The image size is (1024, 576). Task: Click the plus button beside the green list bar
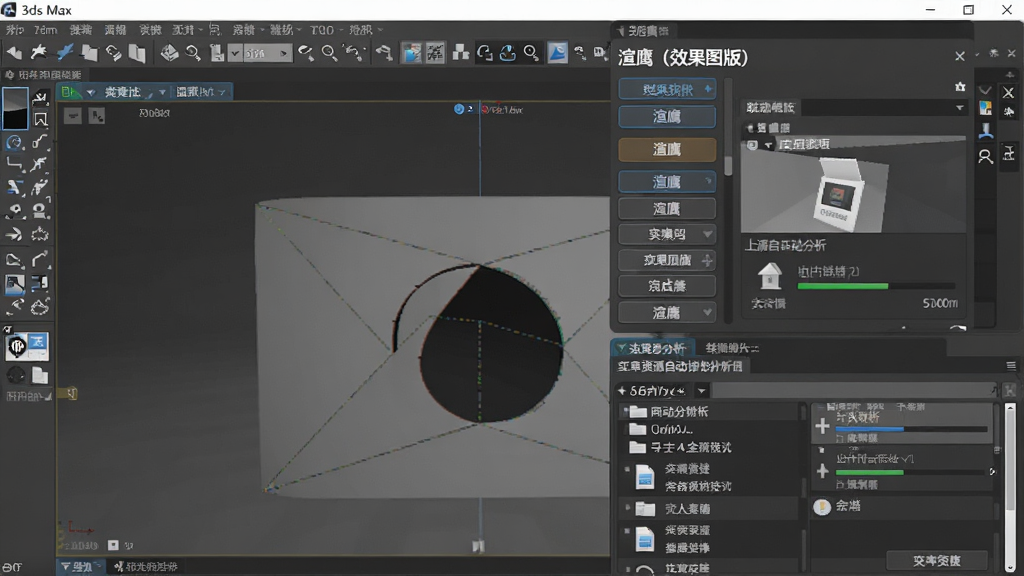pyautogui.click(x=822, y=471)
